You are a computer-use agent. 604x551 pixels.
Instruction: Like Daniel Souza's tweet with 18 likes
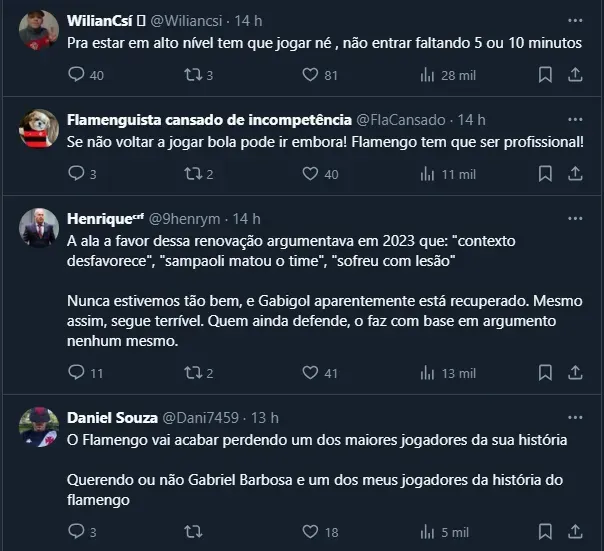[x=311, y=532]
